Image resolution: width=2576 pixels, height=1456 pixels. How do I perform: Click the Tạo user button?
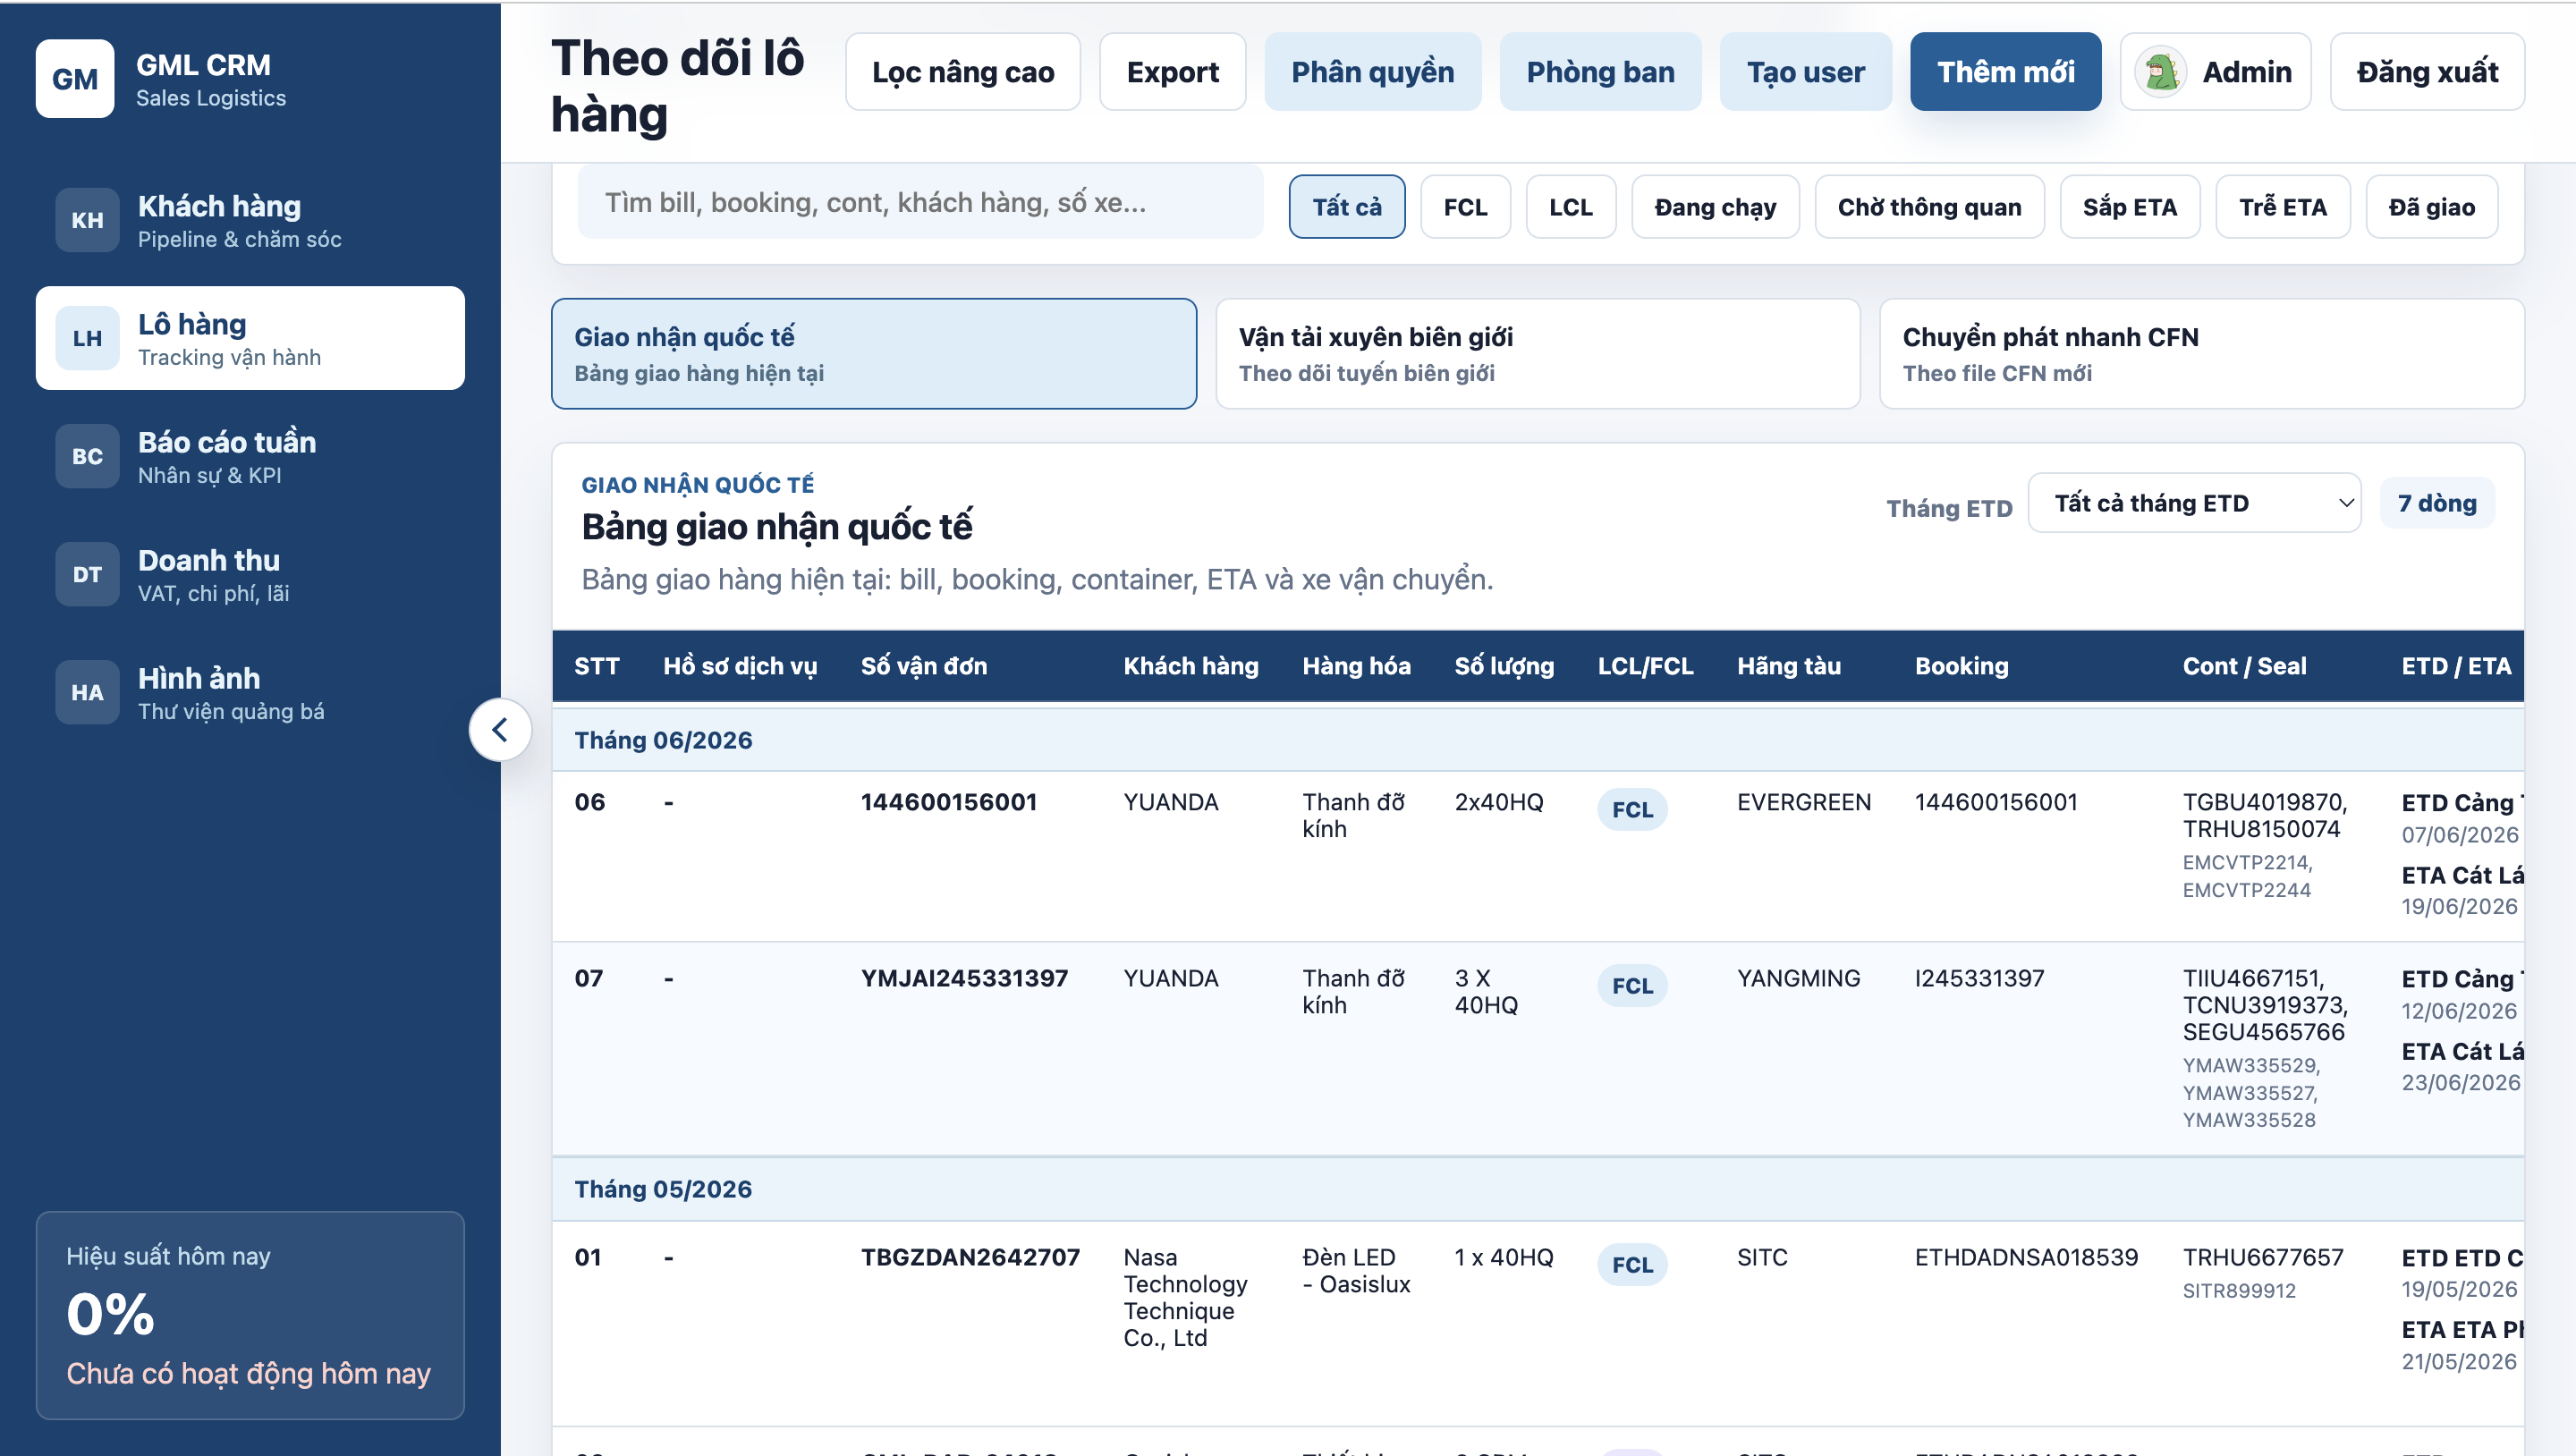tap(1806, 72)
